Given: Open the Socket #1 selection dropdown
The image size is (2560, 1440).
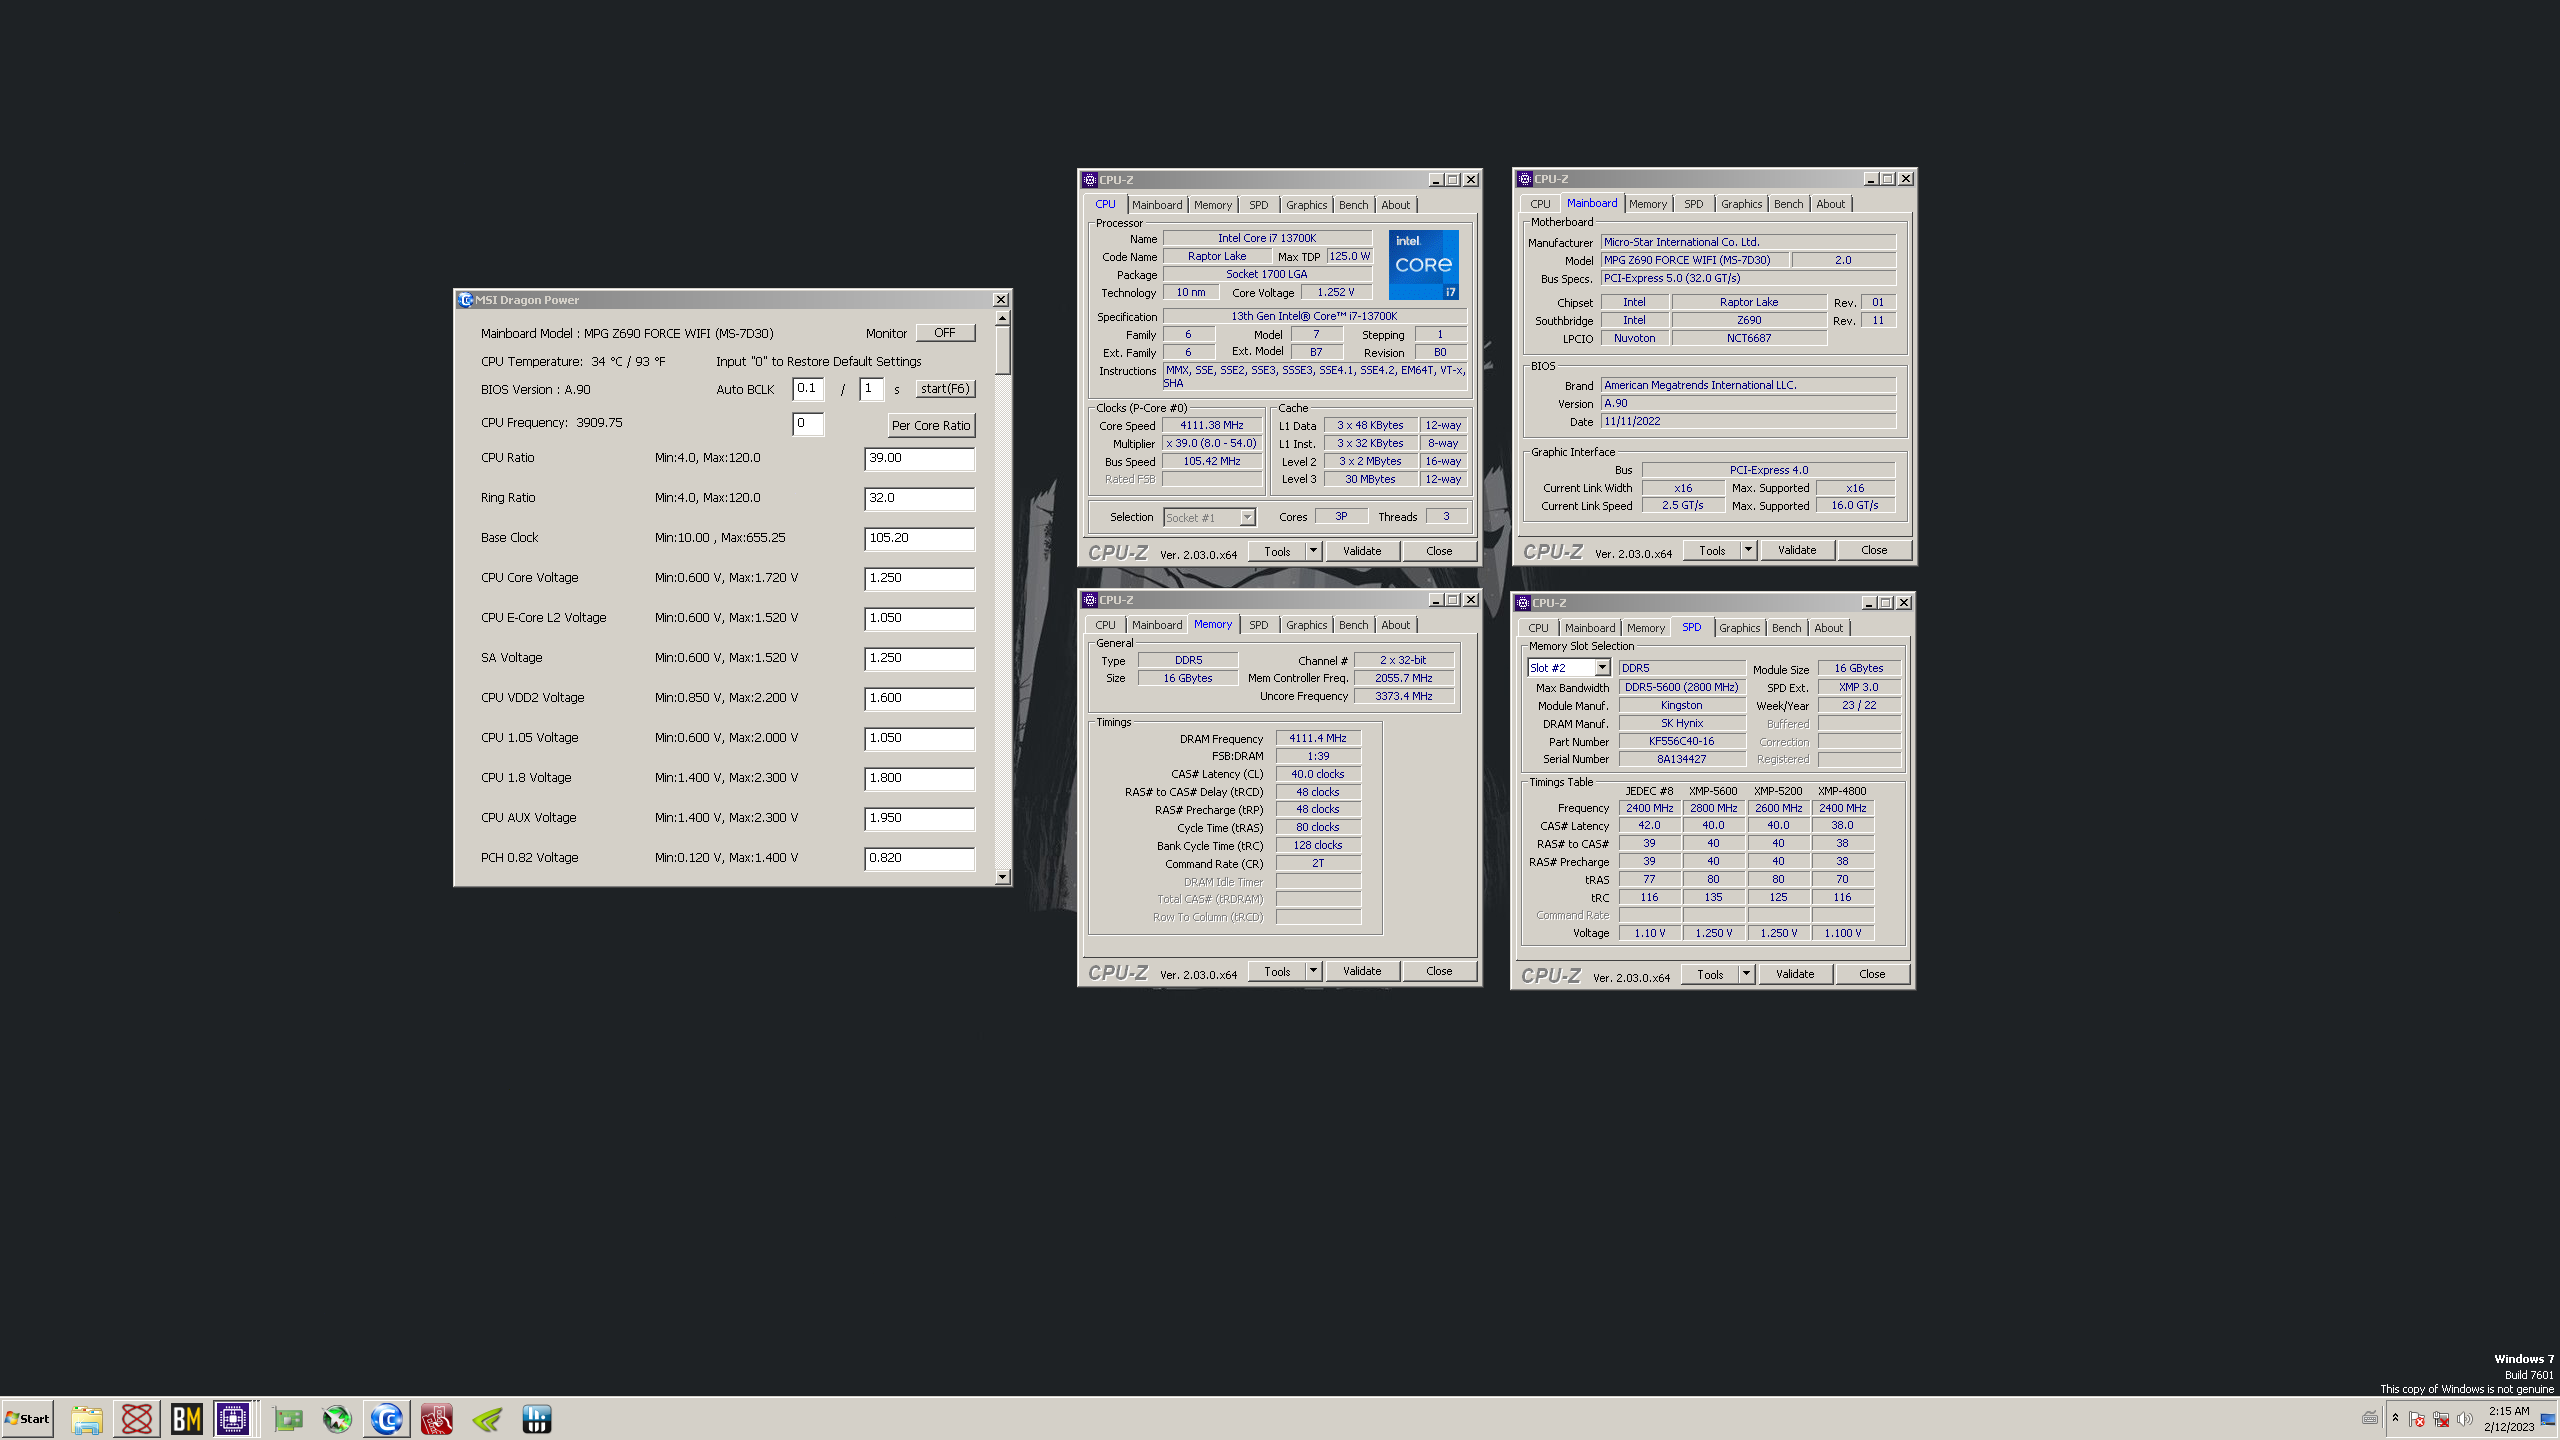Looking at the screenshot, I should (x=1247, y=517).
